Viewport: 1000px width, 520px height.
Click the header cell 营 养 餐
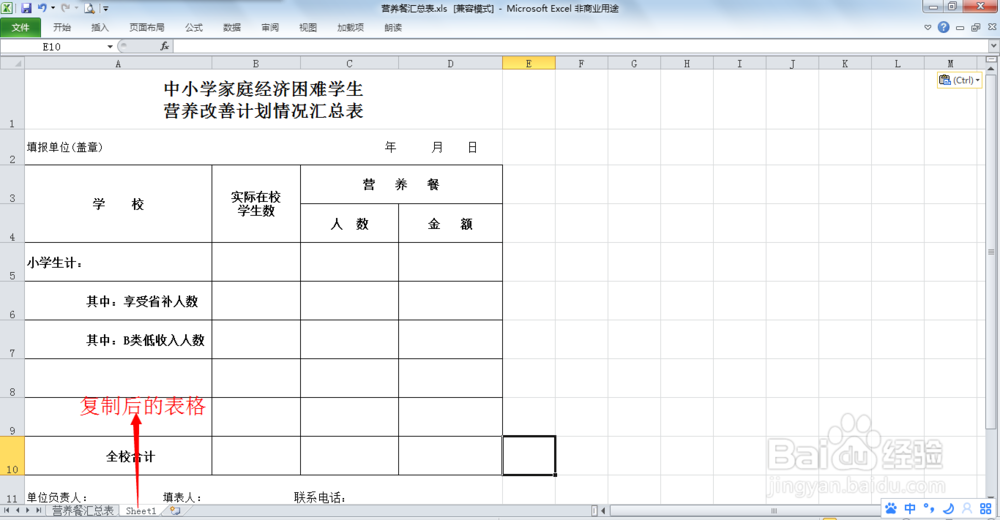(x=401, y=185)
